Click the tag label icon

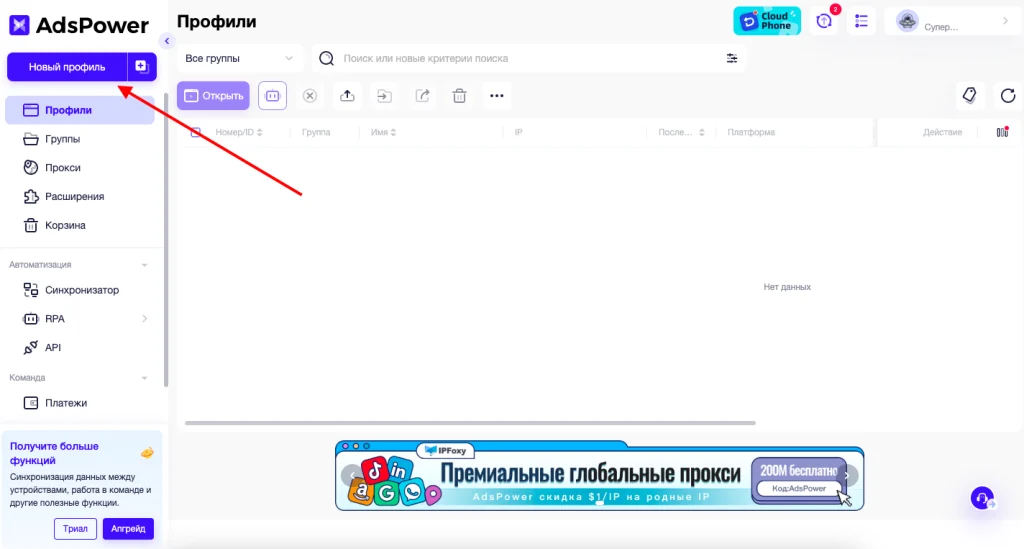970,95
